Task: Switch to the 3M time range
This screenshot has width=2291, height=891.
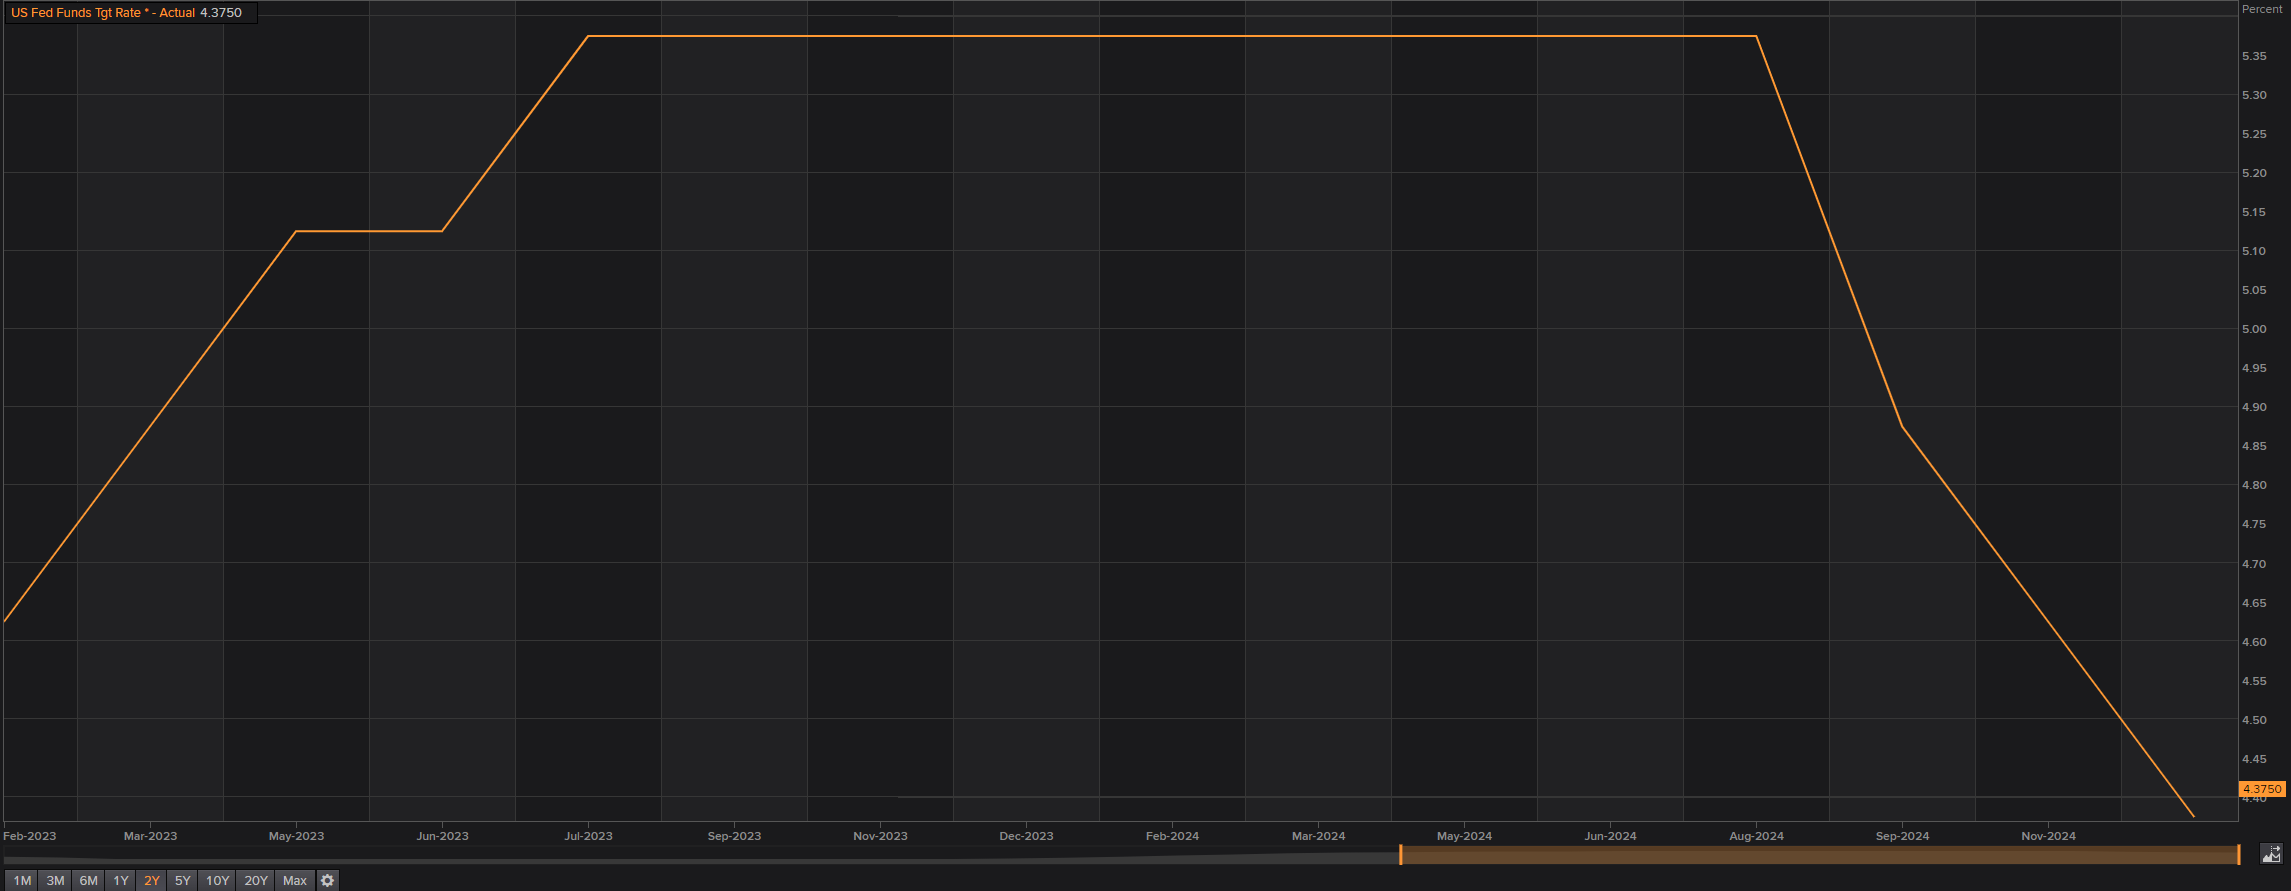Action: point(55,881)
